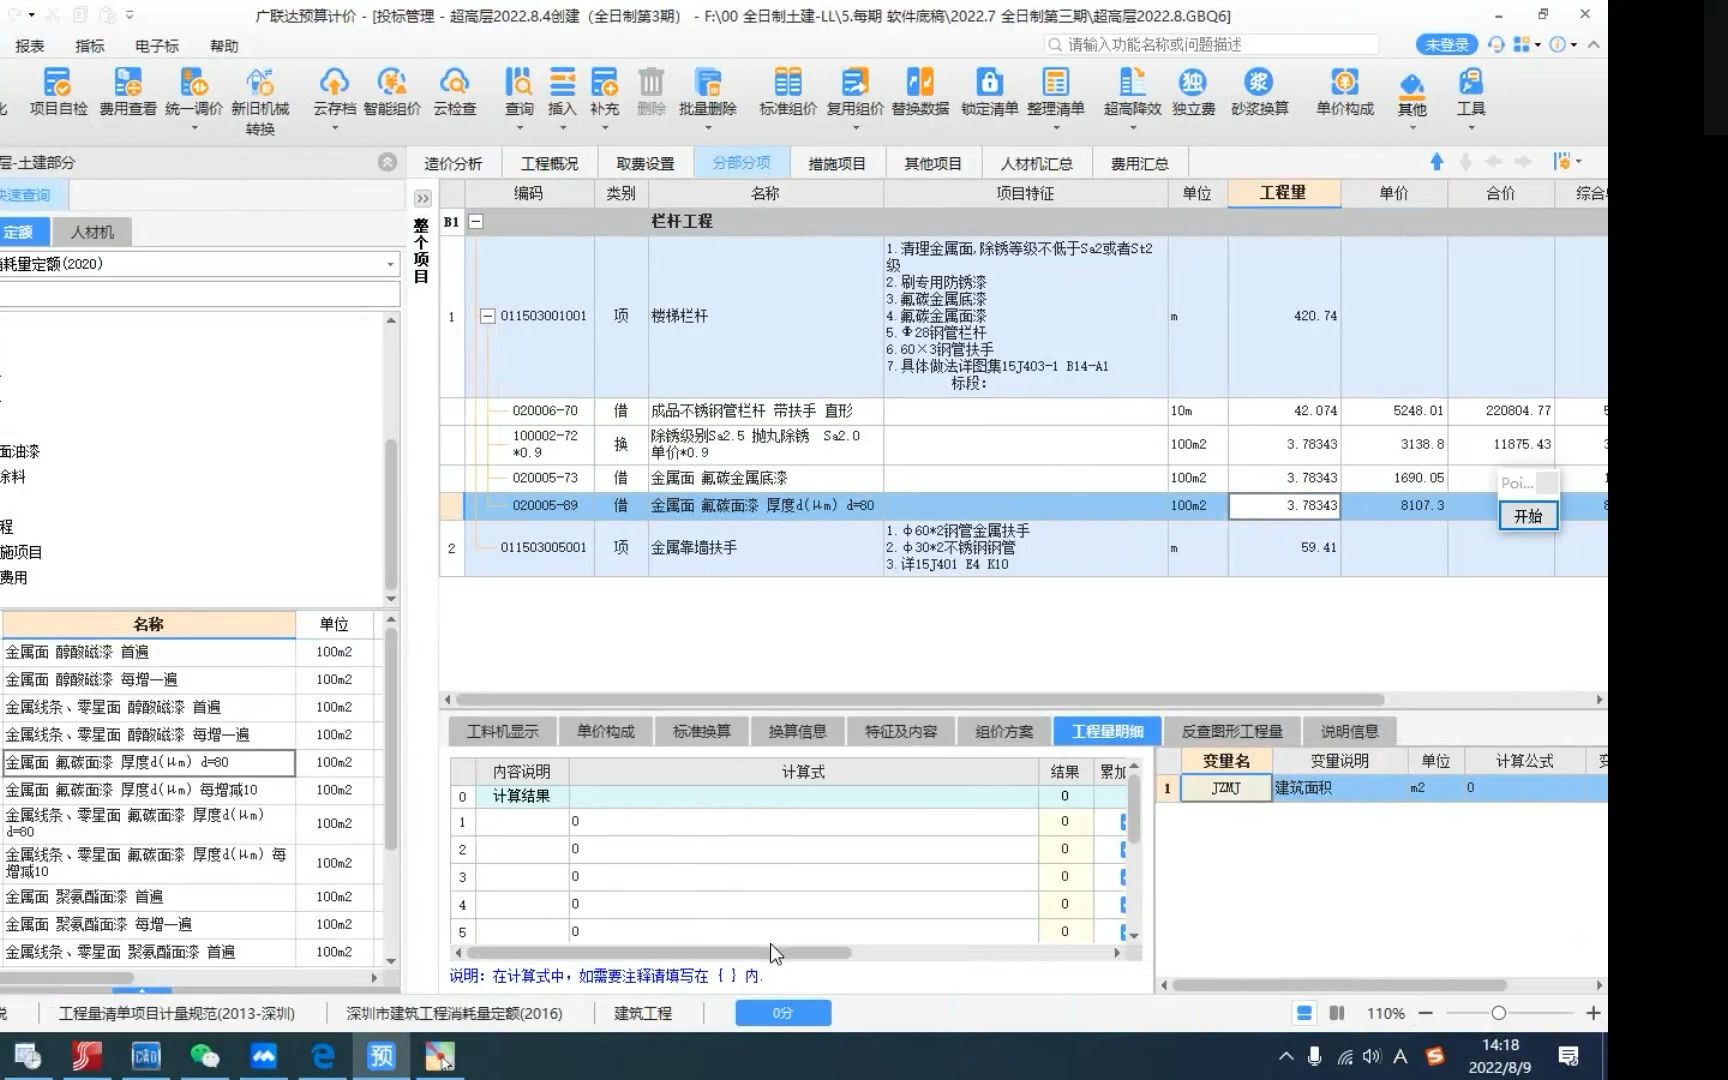1728x1080 pixels.
Task: Open the 整理清单 organize list tool
Action: [x=1054, y=95]
